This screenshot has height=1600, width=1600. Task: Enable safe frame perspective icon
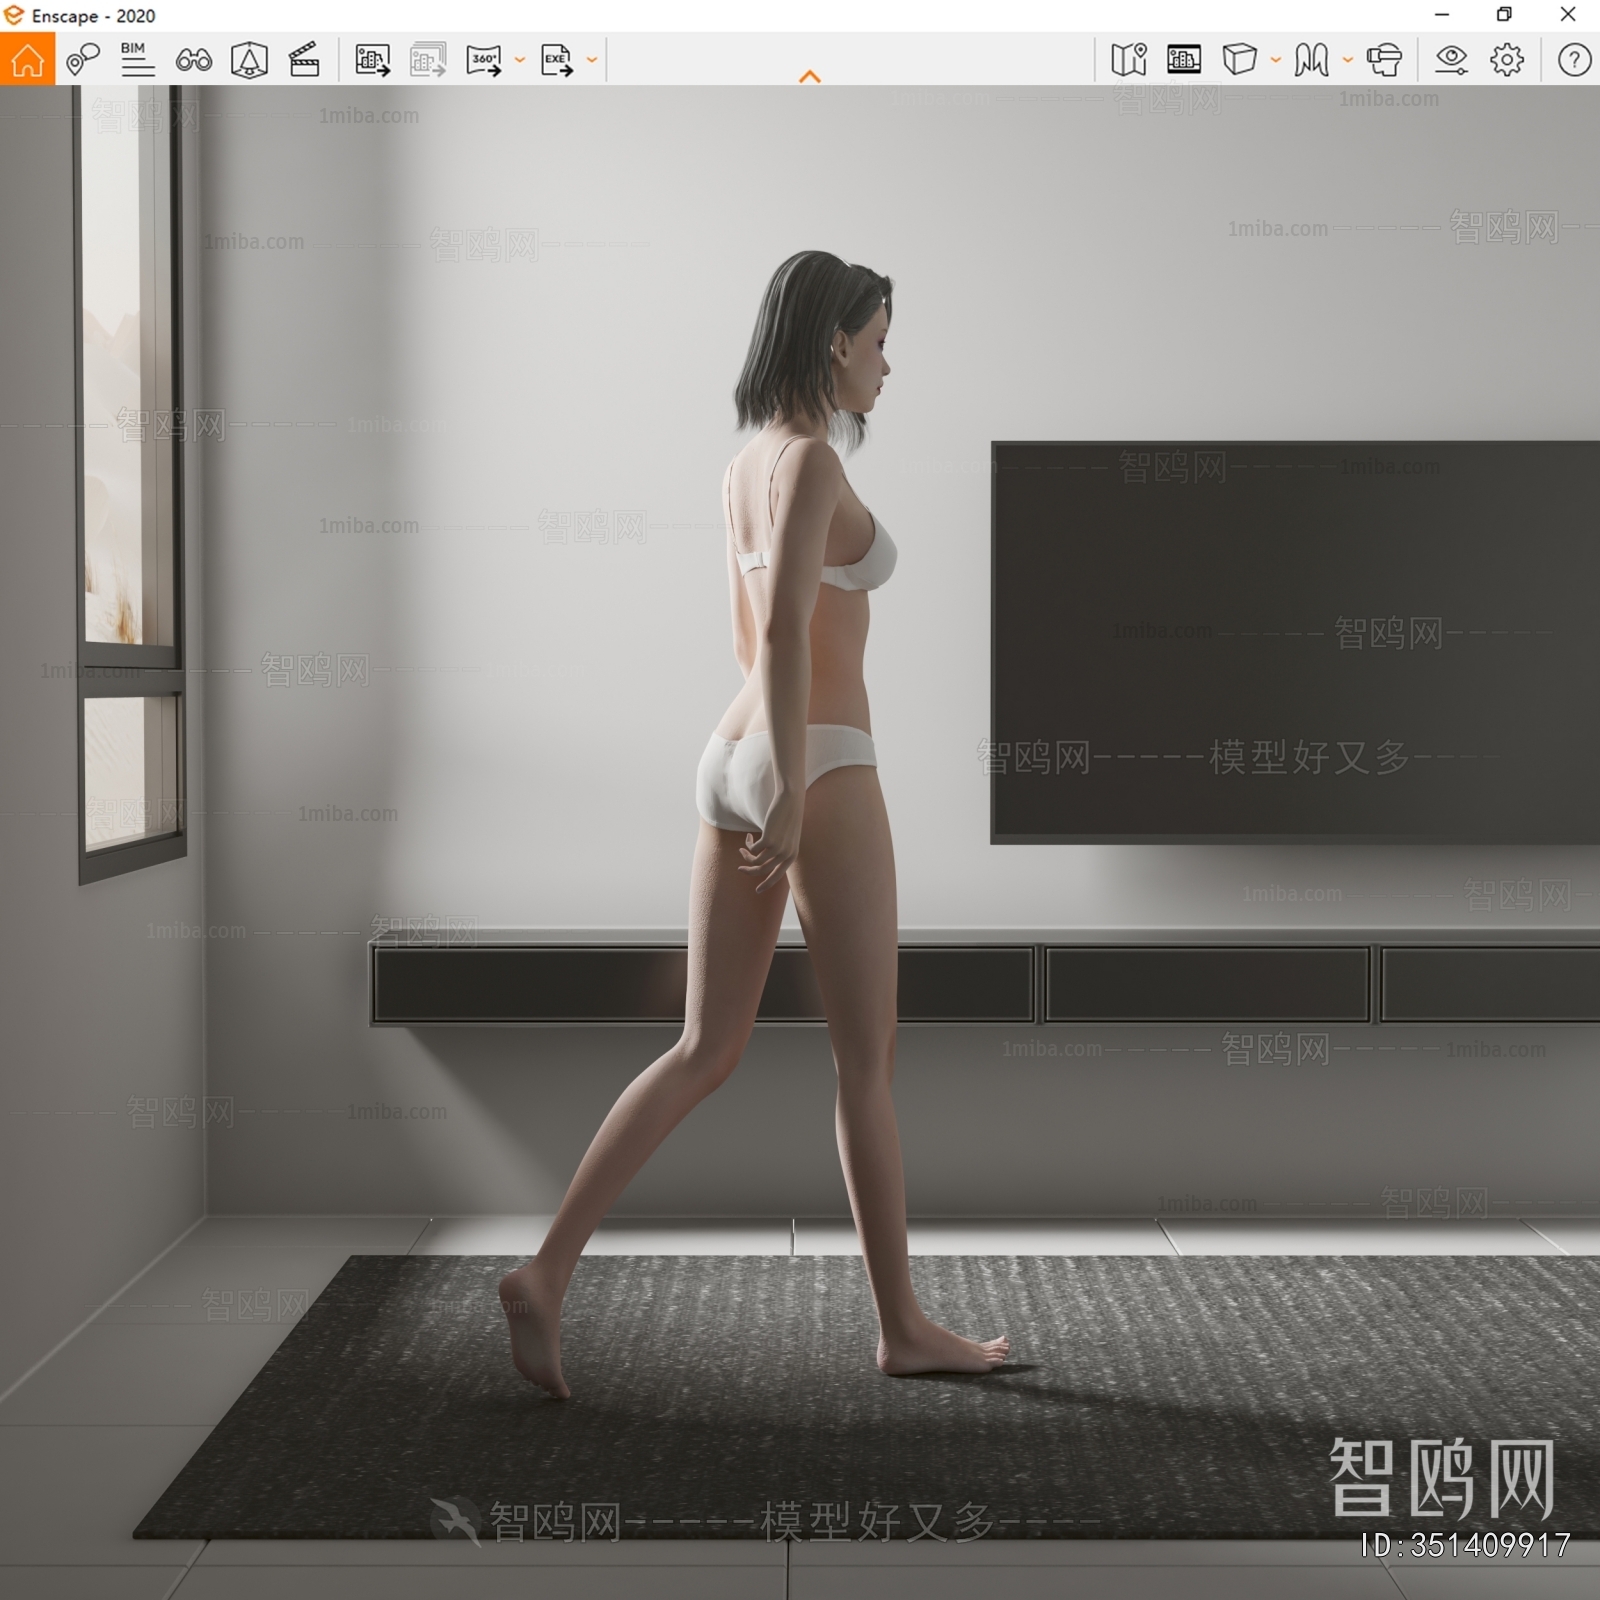point(249,60)
